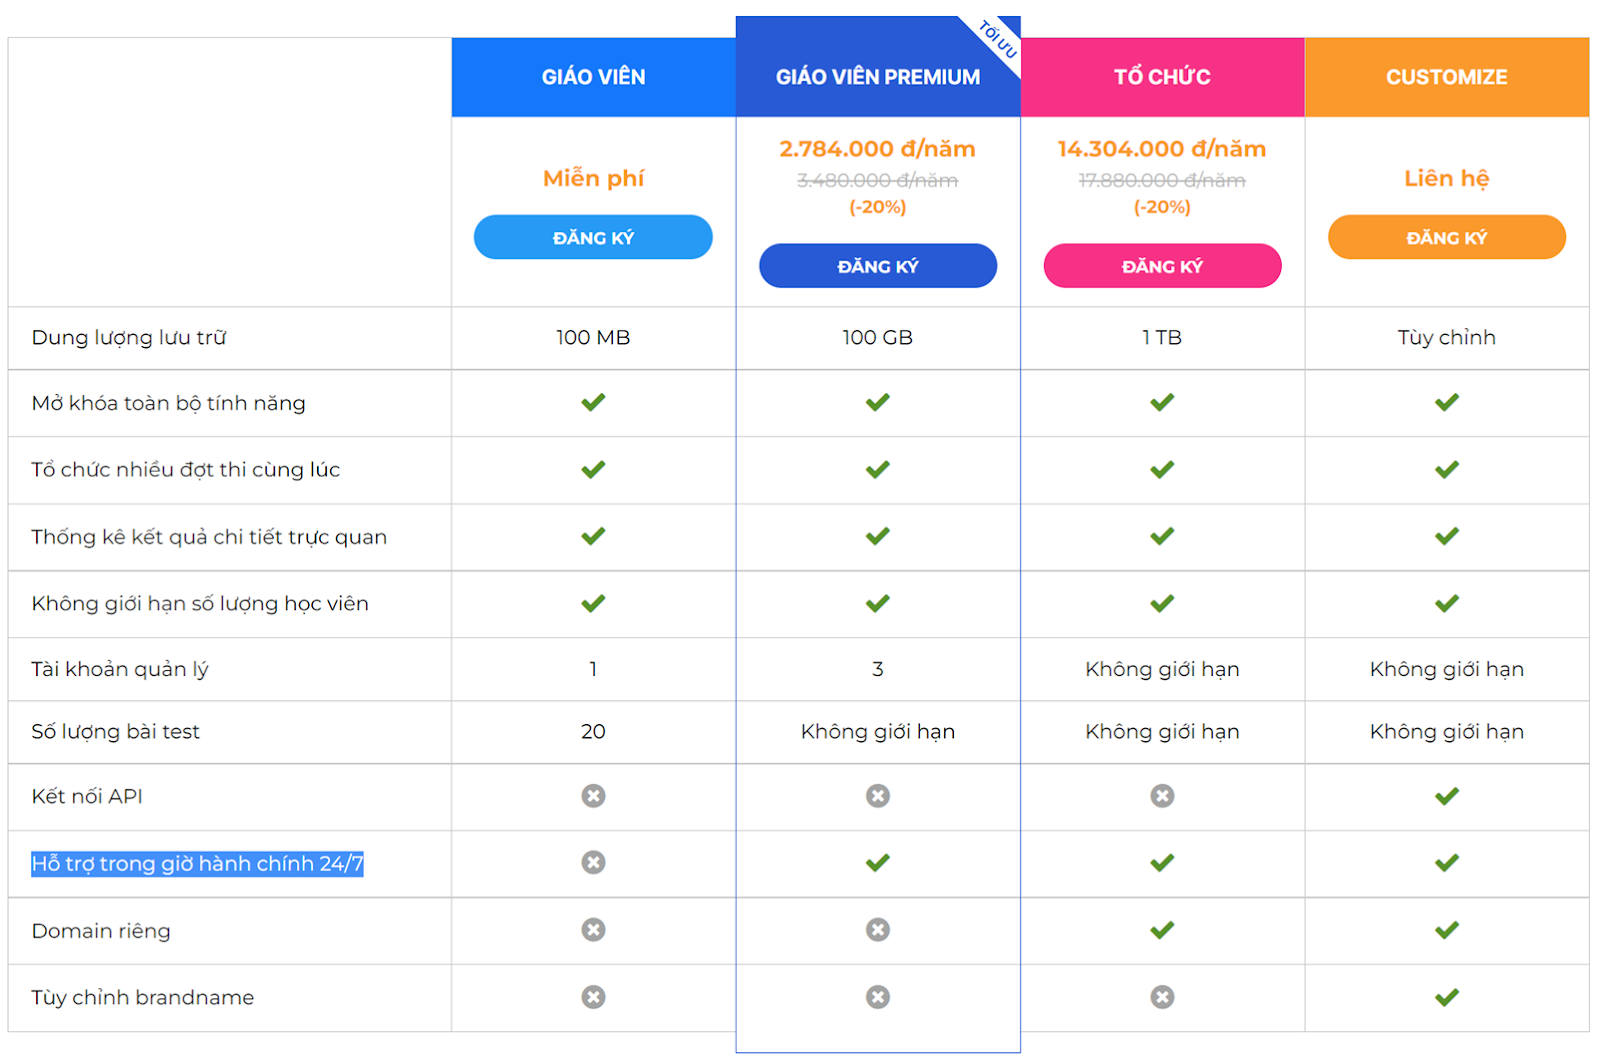The image size is (1600, 1060).
Task: Click the highlighted Hỗ trợ trong giờ hành chính 24/7 text
Action: click(x=197, y=864)
